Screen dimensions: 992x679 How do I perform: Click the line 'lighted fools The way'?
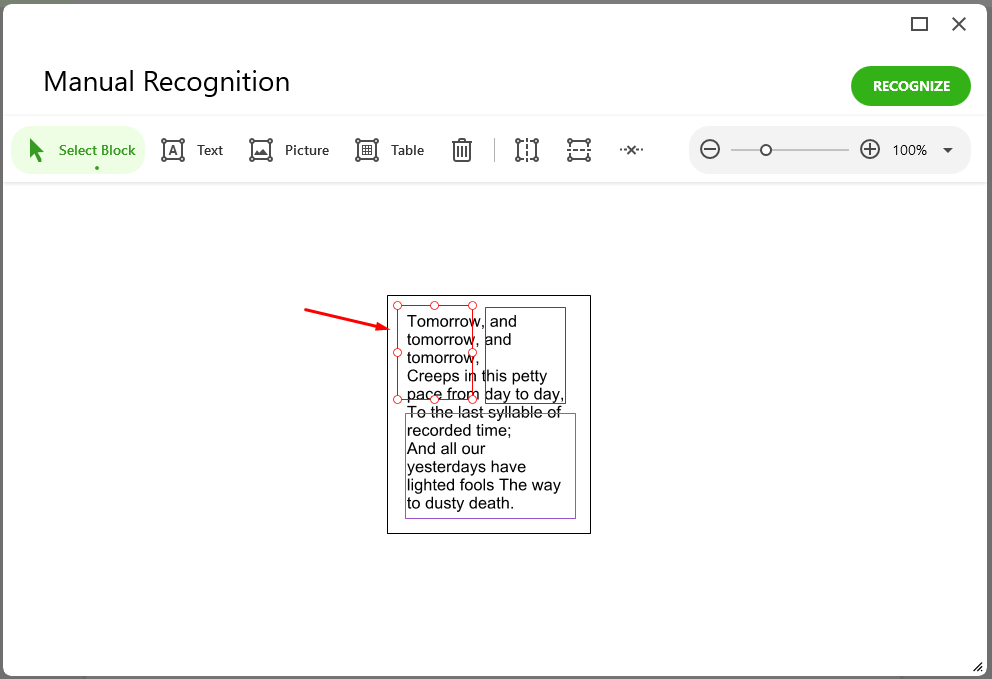483,485
